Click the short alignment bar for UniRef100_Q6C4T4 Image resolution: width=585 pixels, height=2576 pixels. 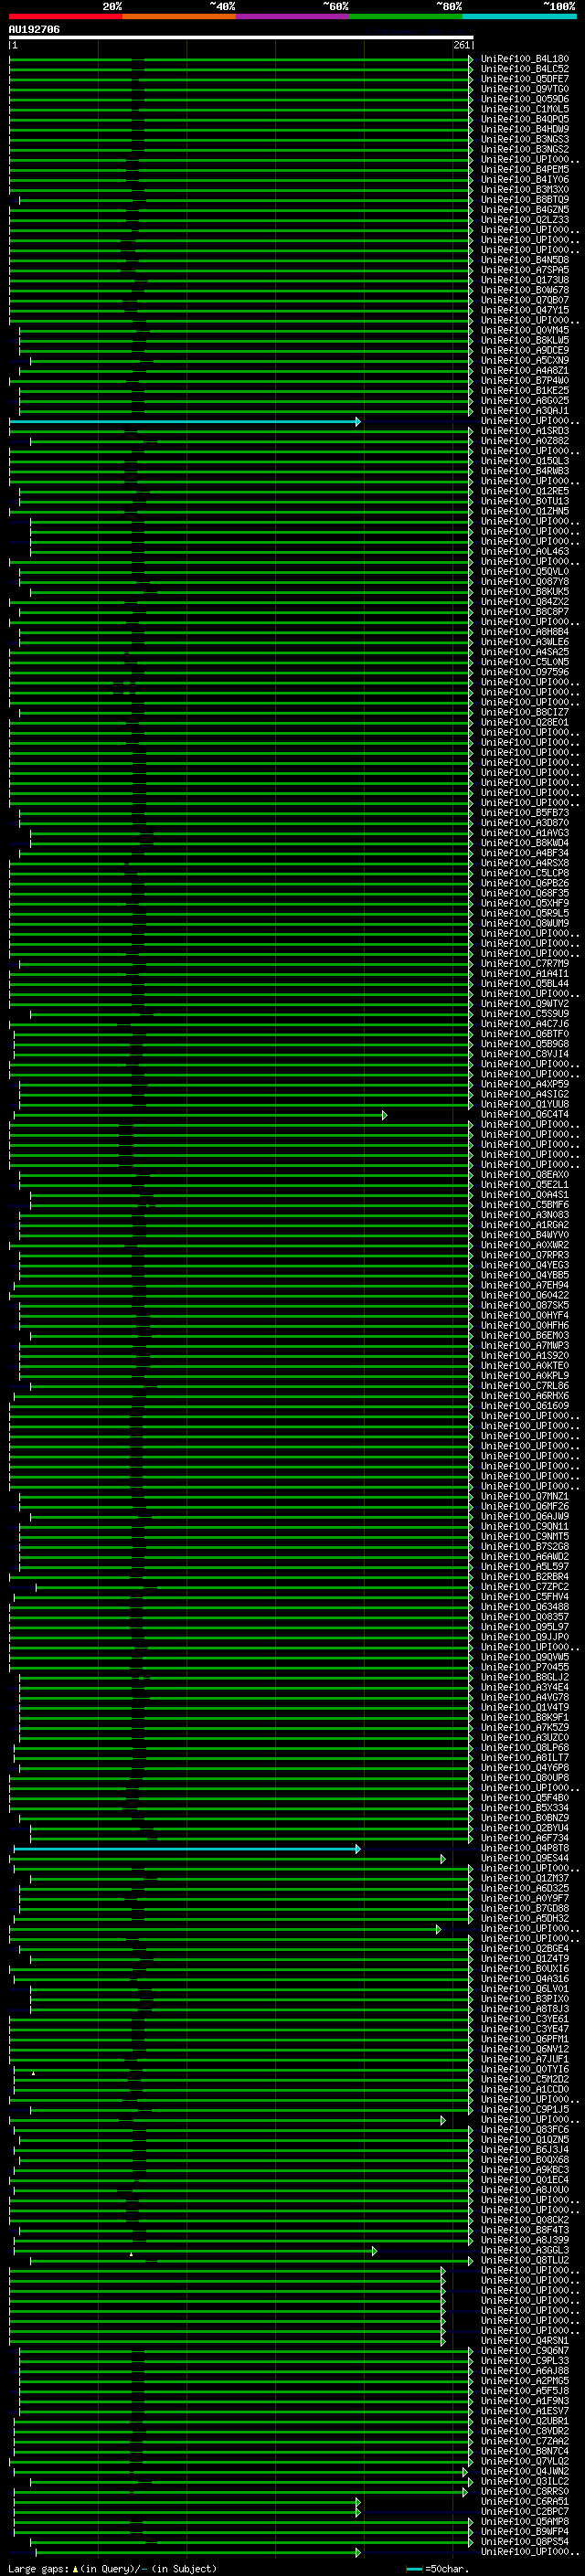199,1115
